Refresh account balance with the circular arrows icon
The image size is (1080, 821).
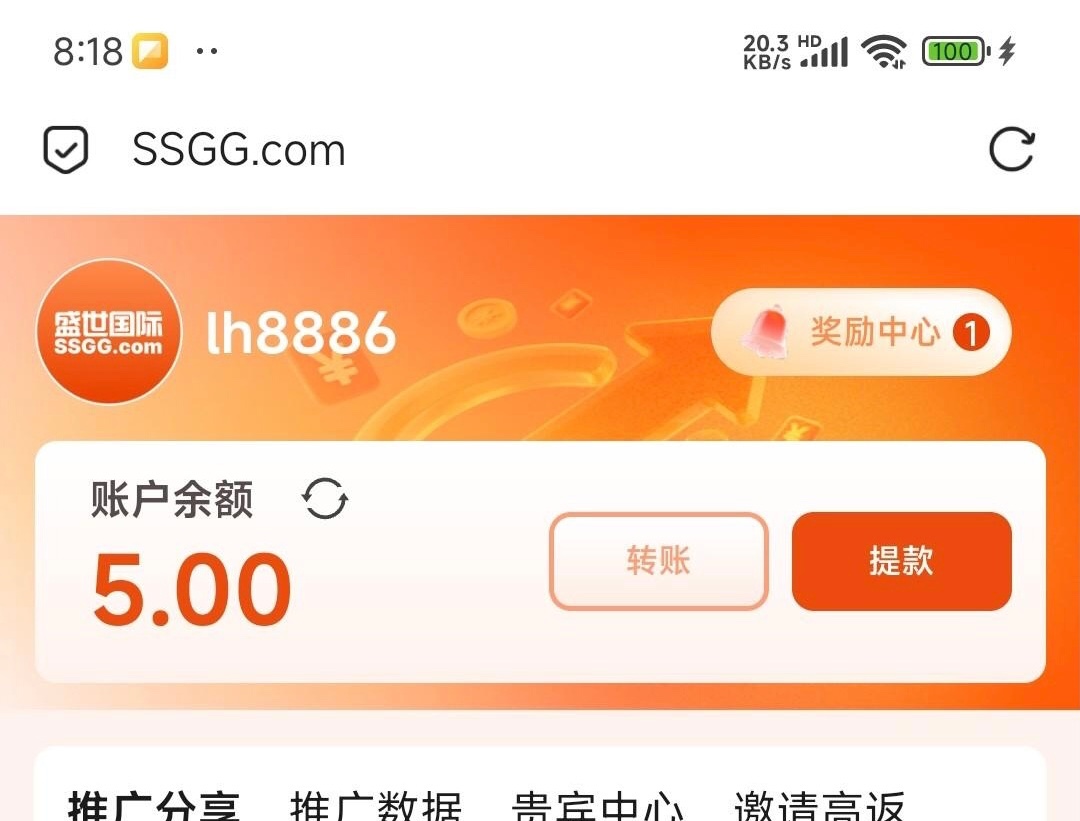pyautogui.click(x=325, y=499)
